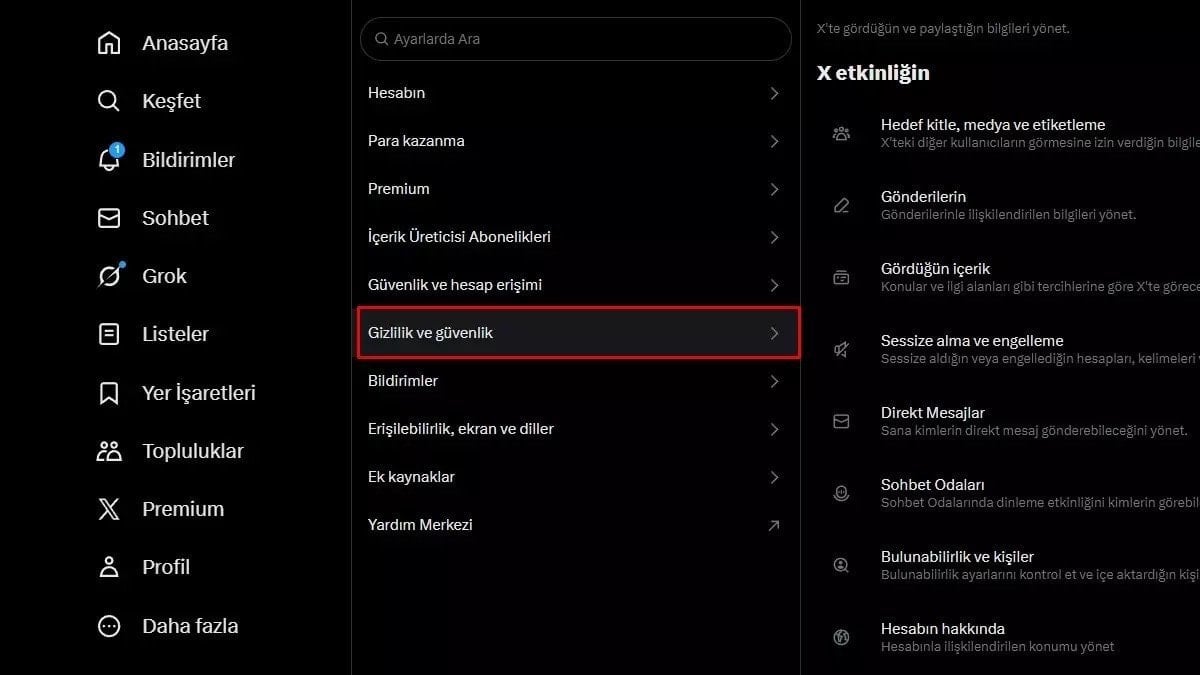Open the Yardım Merkezi external link
The image size is (1200, 675).
(773, 525)
